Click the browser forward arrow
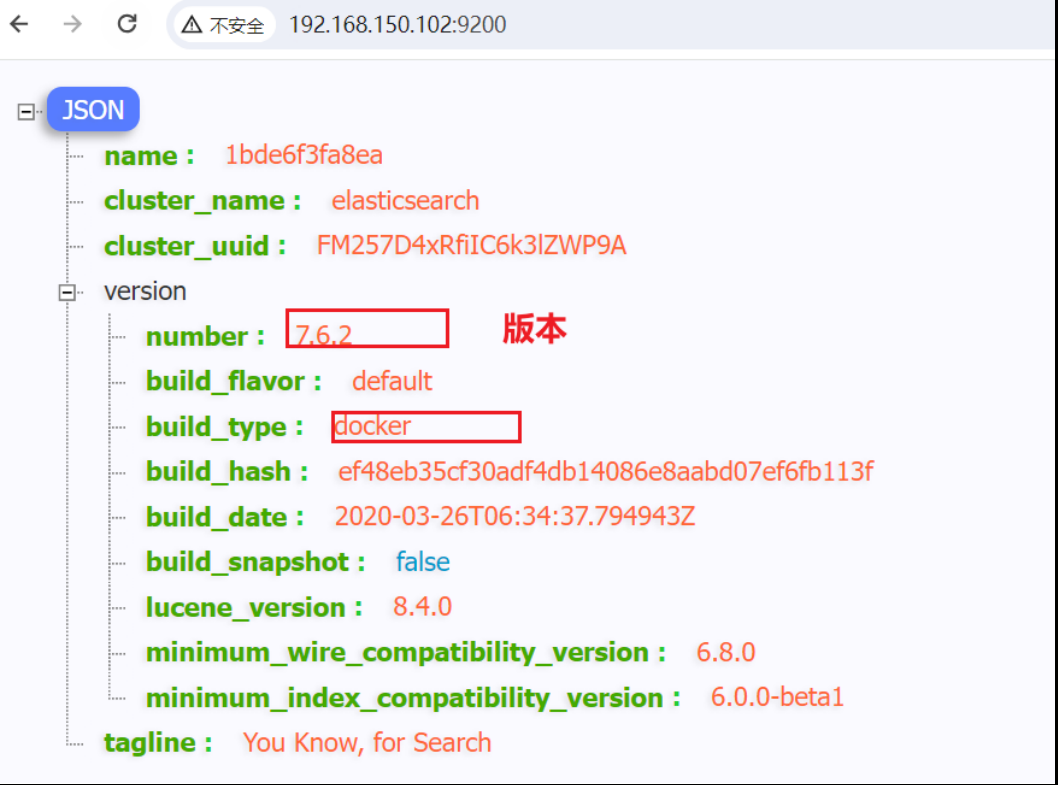The image size is (1058, 785). (x=73, y=24)
